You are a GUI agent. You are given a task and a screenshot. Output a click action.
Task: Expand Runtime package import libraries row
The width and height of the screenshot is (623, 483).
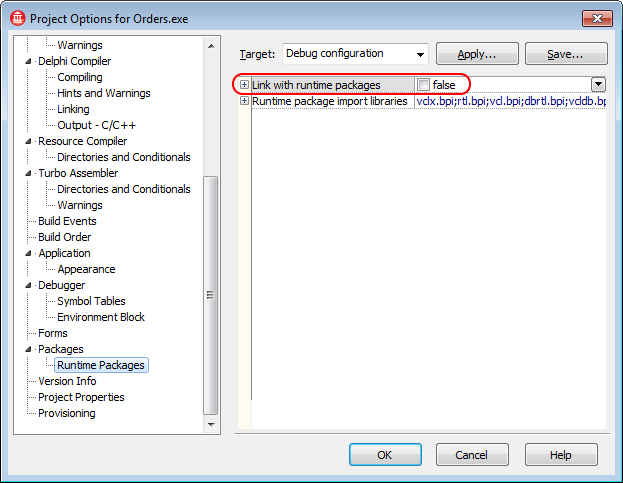244,101
